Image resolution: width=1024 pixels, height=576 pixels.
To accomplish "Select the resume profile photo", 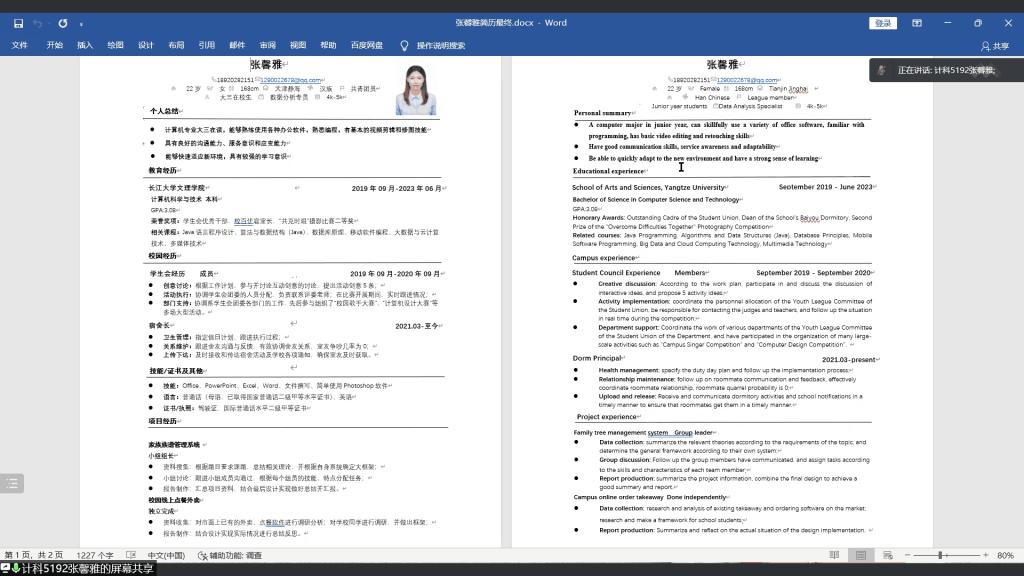I will point(415,90).
